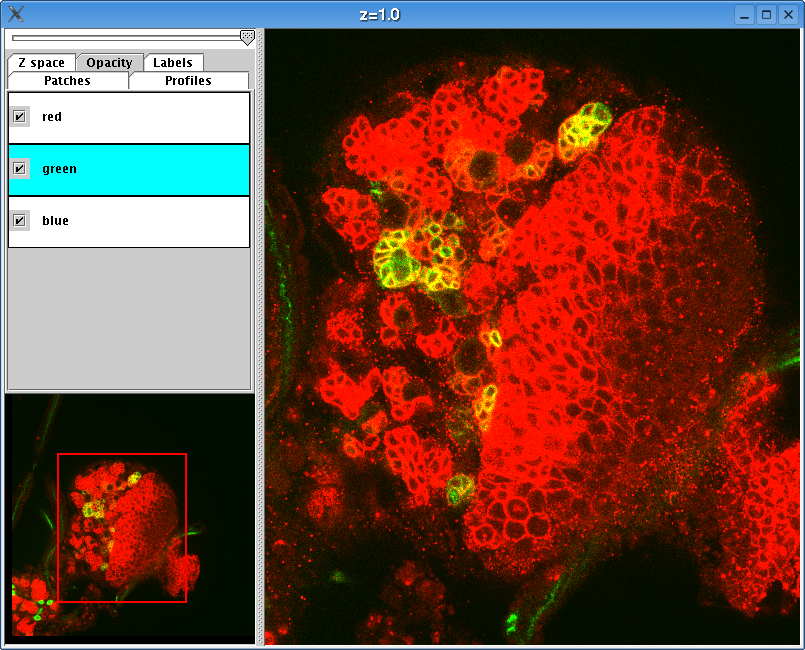The height and width of the screenshot is (650, 805).
Task: Click inside red rectangle in navigator thumbnail
Action: (x=121, y=528)
